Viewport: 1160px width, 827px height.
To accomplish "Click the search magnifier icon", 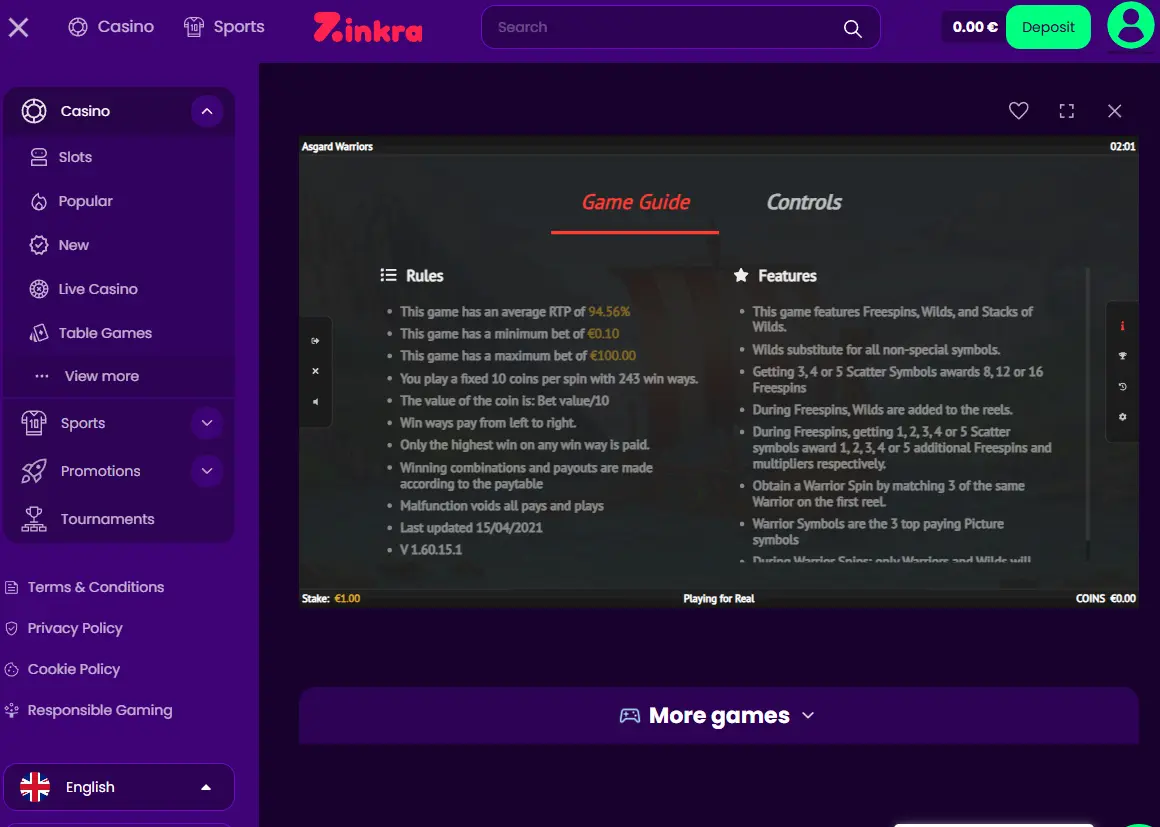I will point(852,28).
